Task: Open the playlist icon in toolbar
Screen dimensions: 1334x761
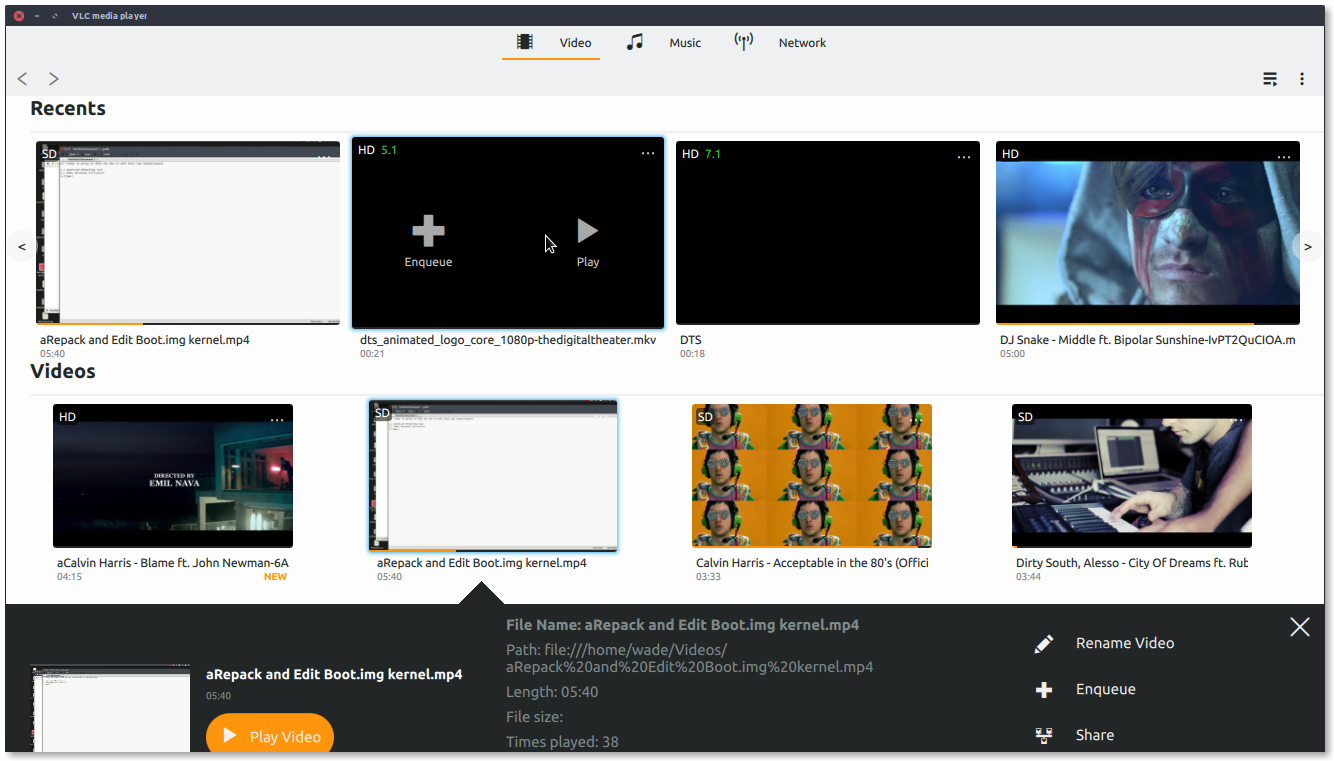Action: pos(1270,79)
